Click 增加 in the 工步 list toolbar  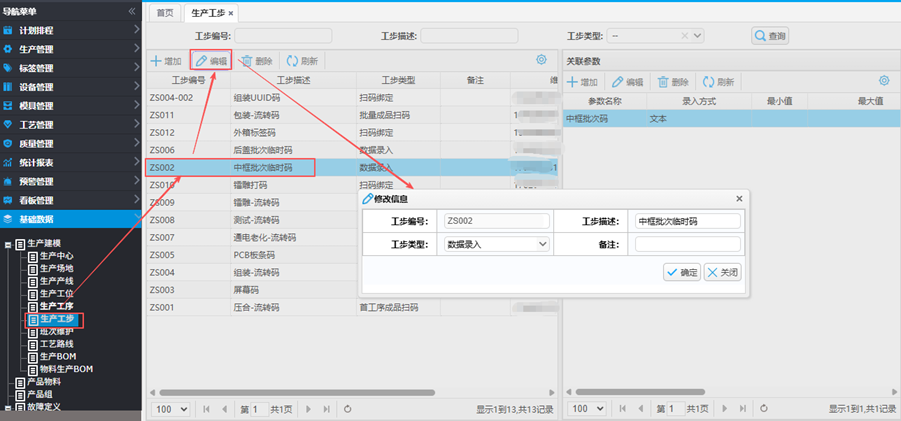pos(166,61)
